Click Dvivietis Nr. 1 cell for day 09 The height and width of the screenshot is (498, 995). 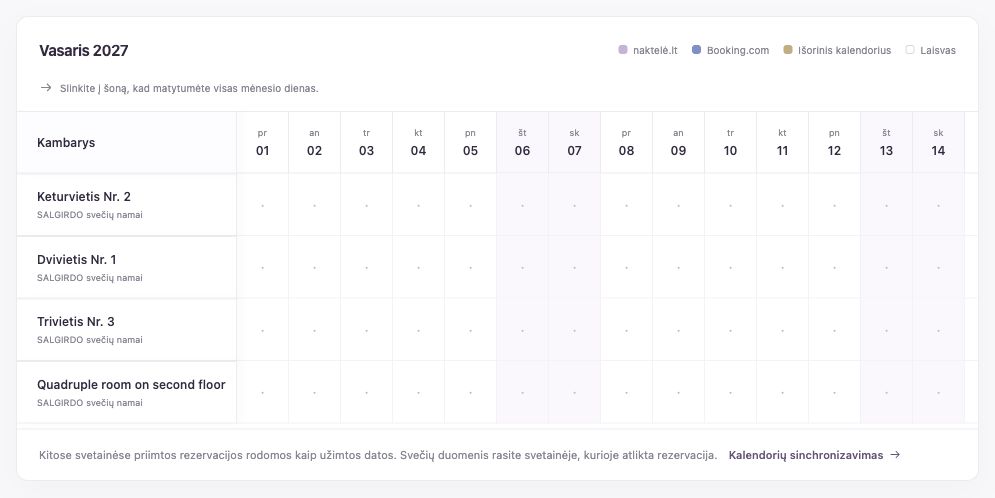tap(679, 267)
